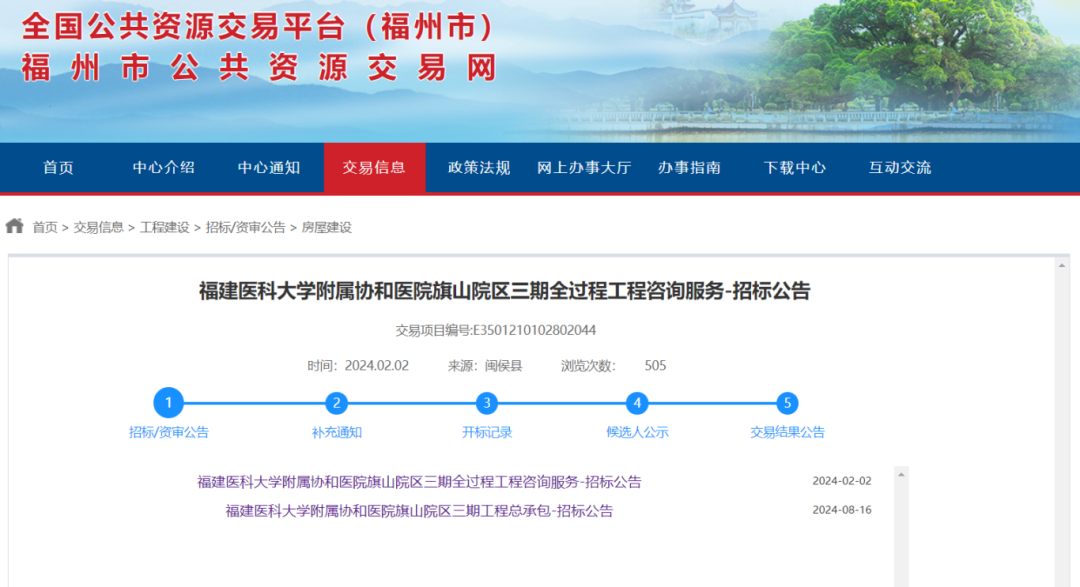This screenshot has width=1080, height=587.
Task: Open 下载中心 in navigation bar
Action: [795, 167]
